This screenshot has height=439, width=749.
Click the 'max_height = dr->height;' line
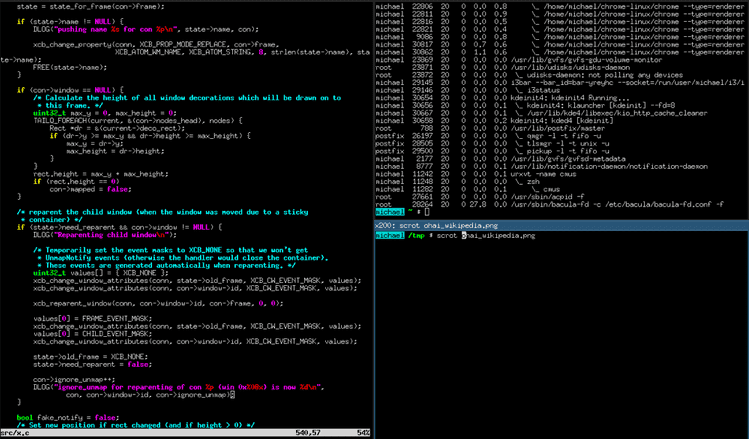pos(115,151)
